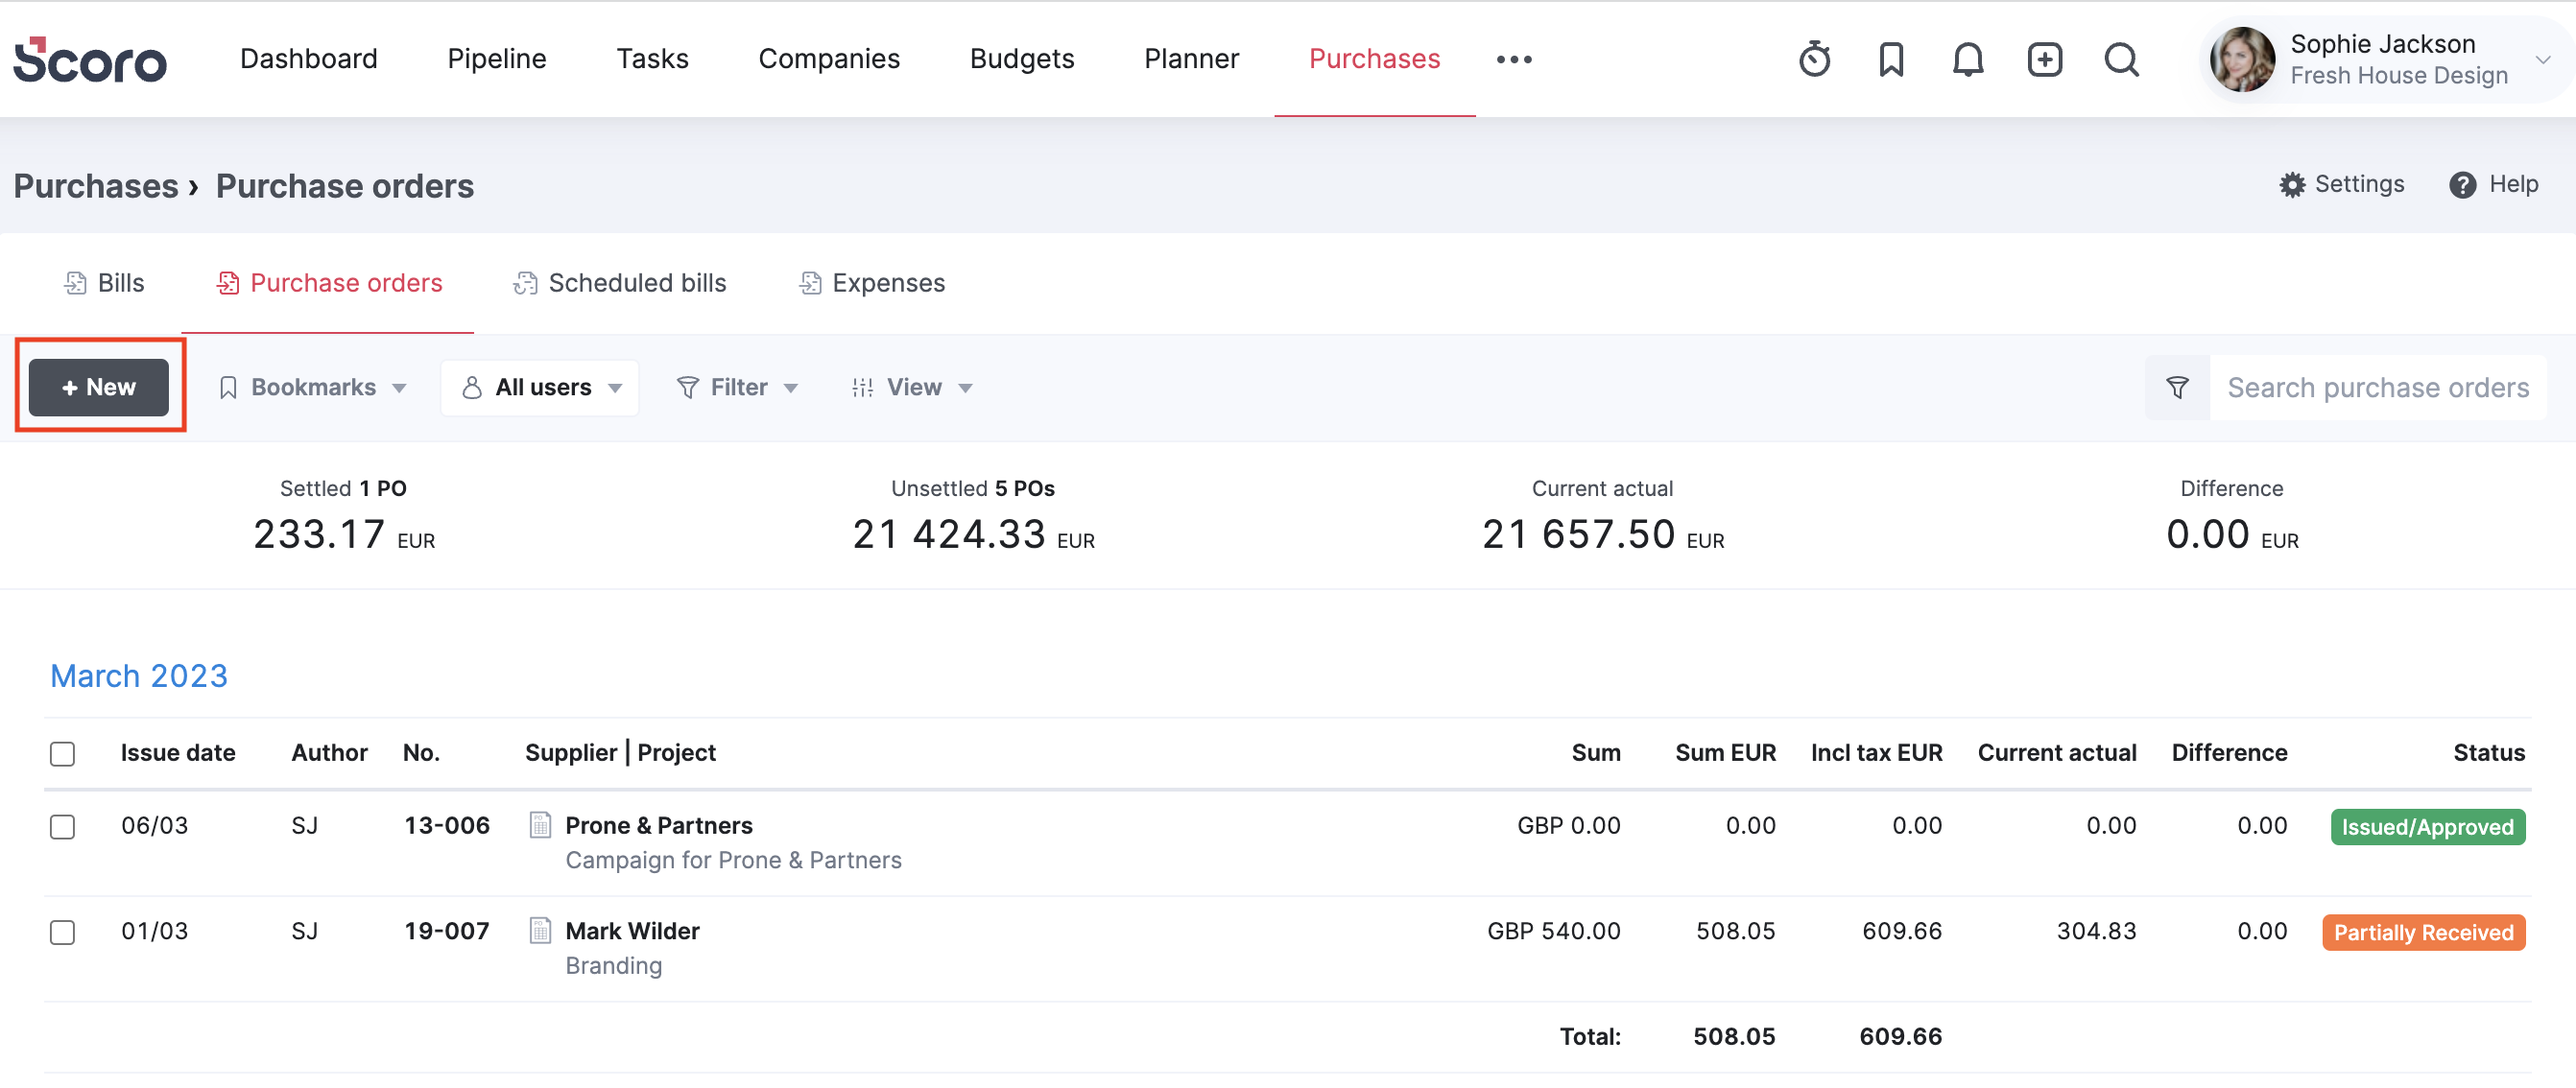Screen dimensions: 2576x1088
Task: Open document icon for Mark Wilder order
Action: [x=540, y=931]
